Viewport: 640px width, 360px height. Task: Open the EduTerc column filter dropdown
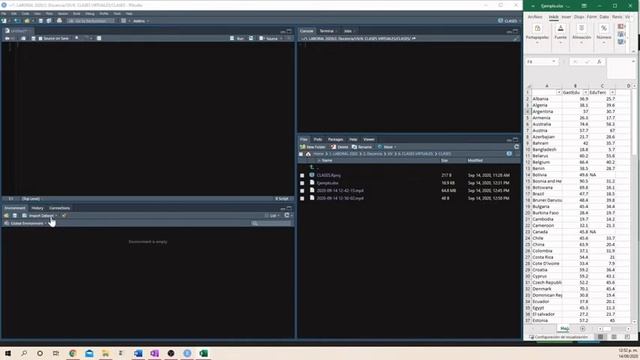(612, 93)
